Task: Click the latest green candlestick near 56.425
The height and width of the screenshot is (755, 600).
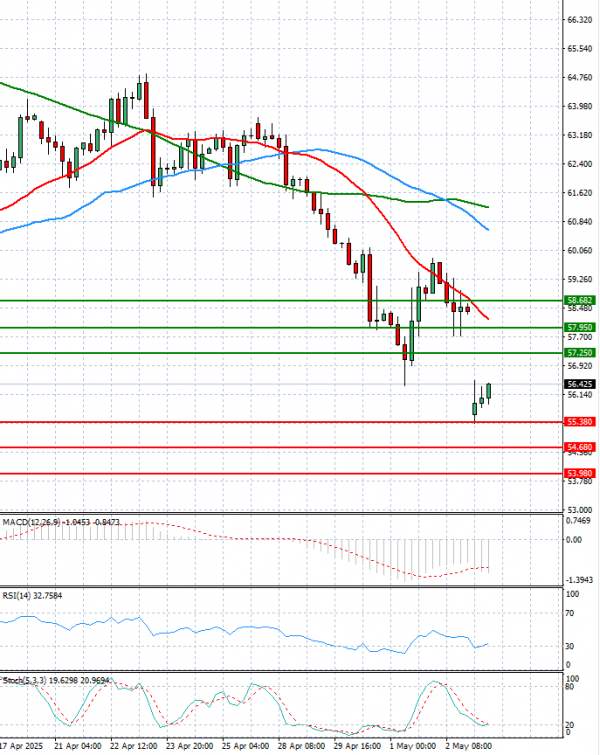Action: pyautogui.click(x=489, y=391)
